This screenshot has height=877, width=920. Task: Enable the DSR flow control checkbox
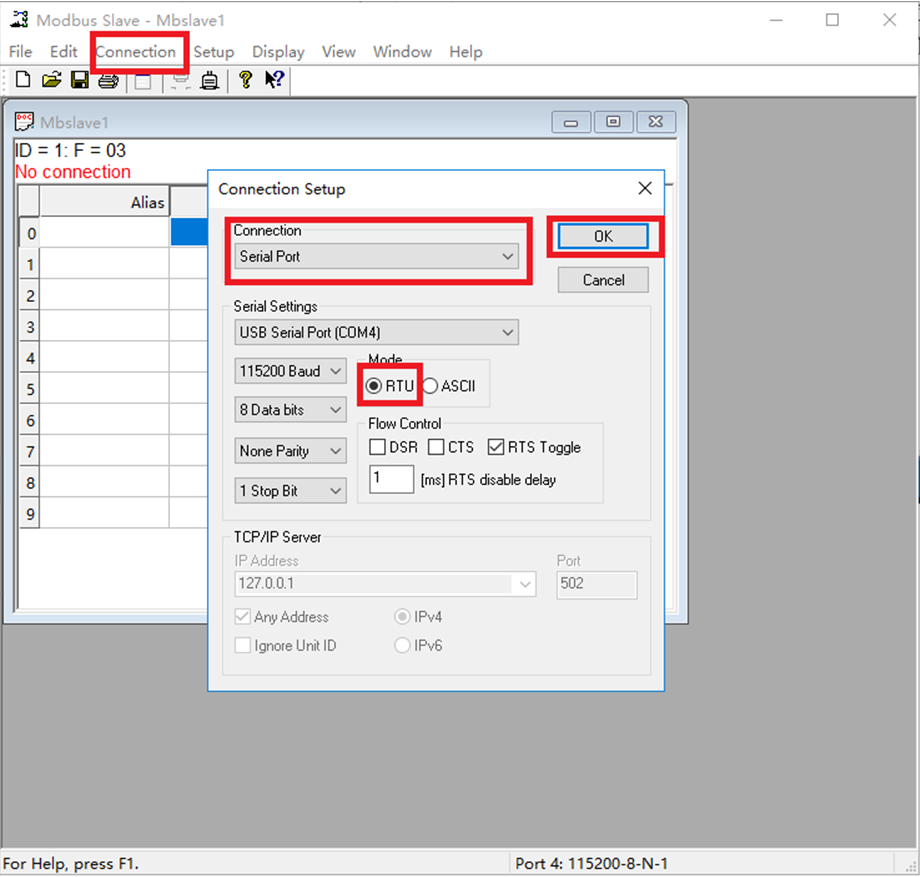tap(378, 447)
